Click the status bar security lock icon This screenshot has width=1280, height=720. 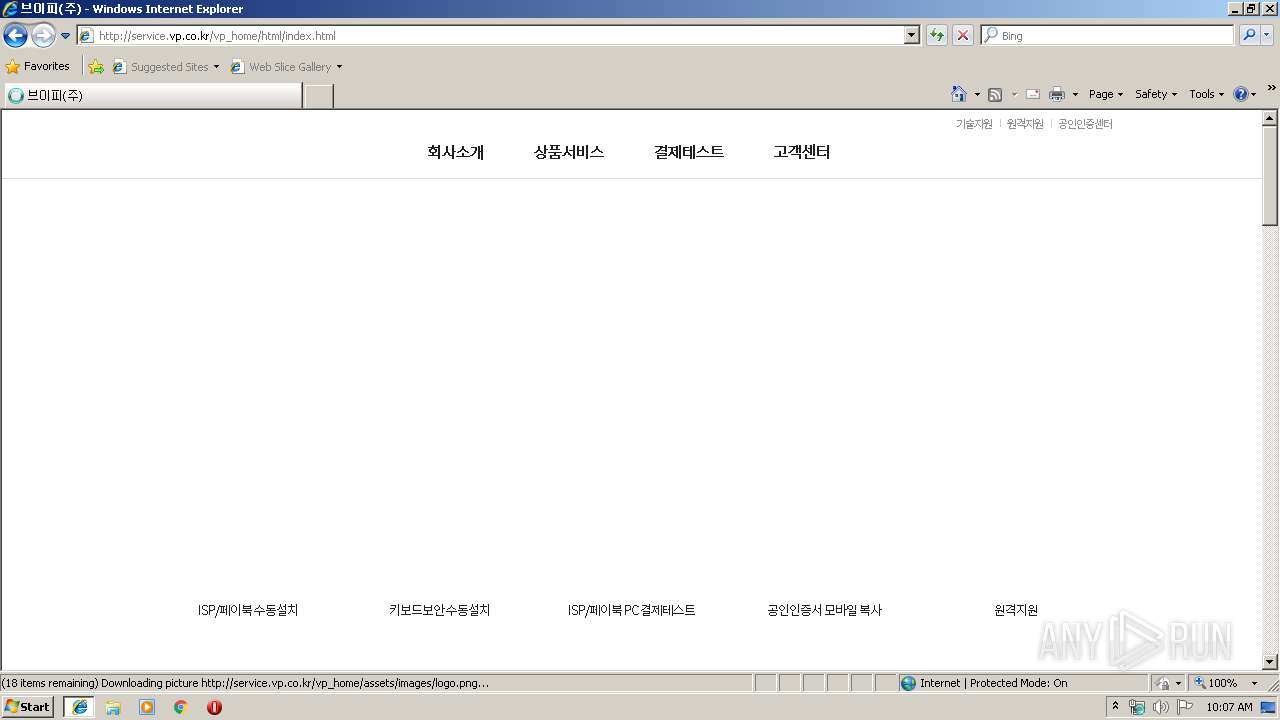click(x=1163, y=683)
